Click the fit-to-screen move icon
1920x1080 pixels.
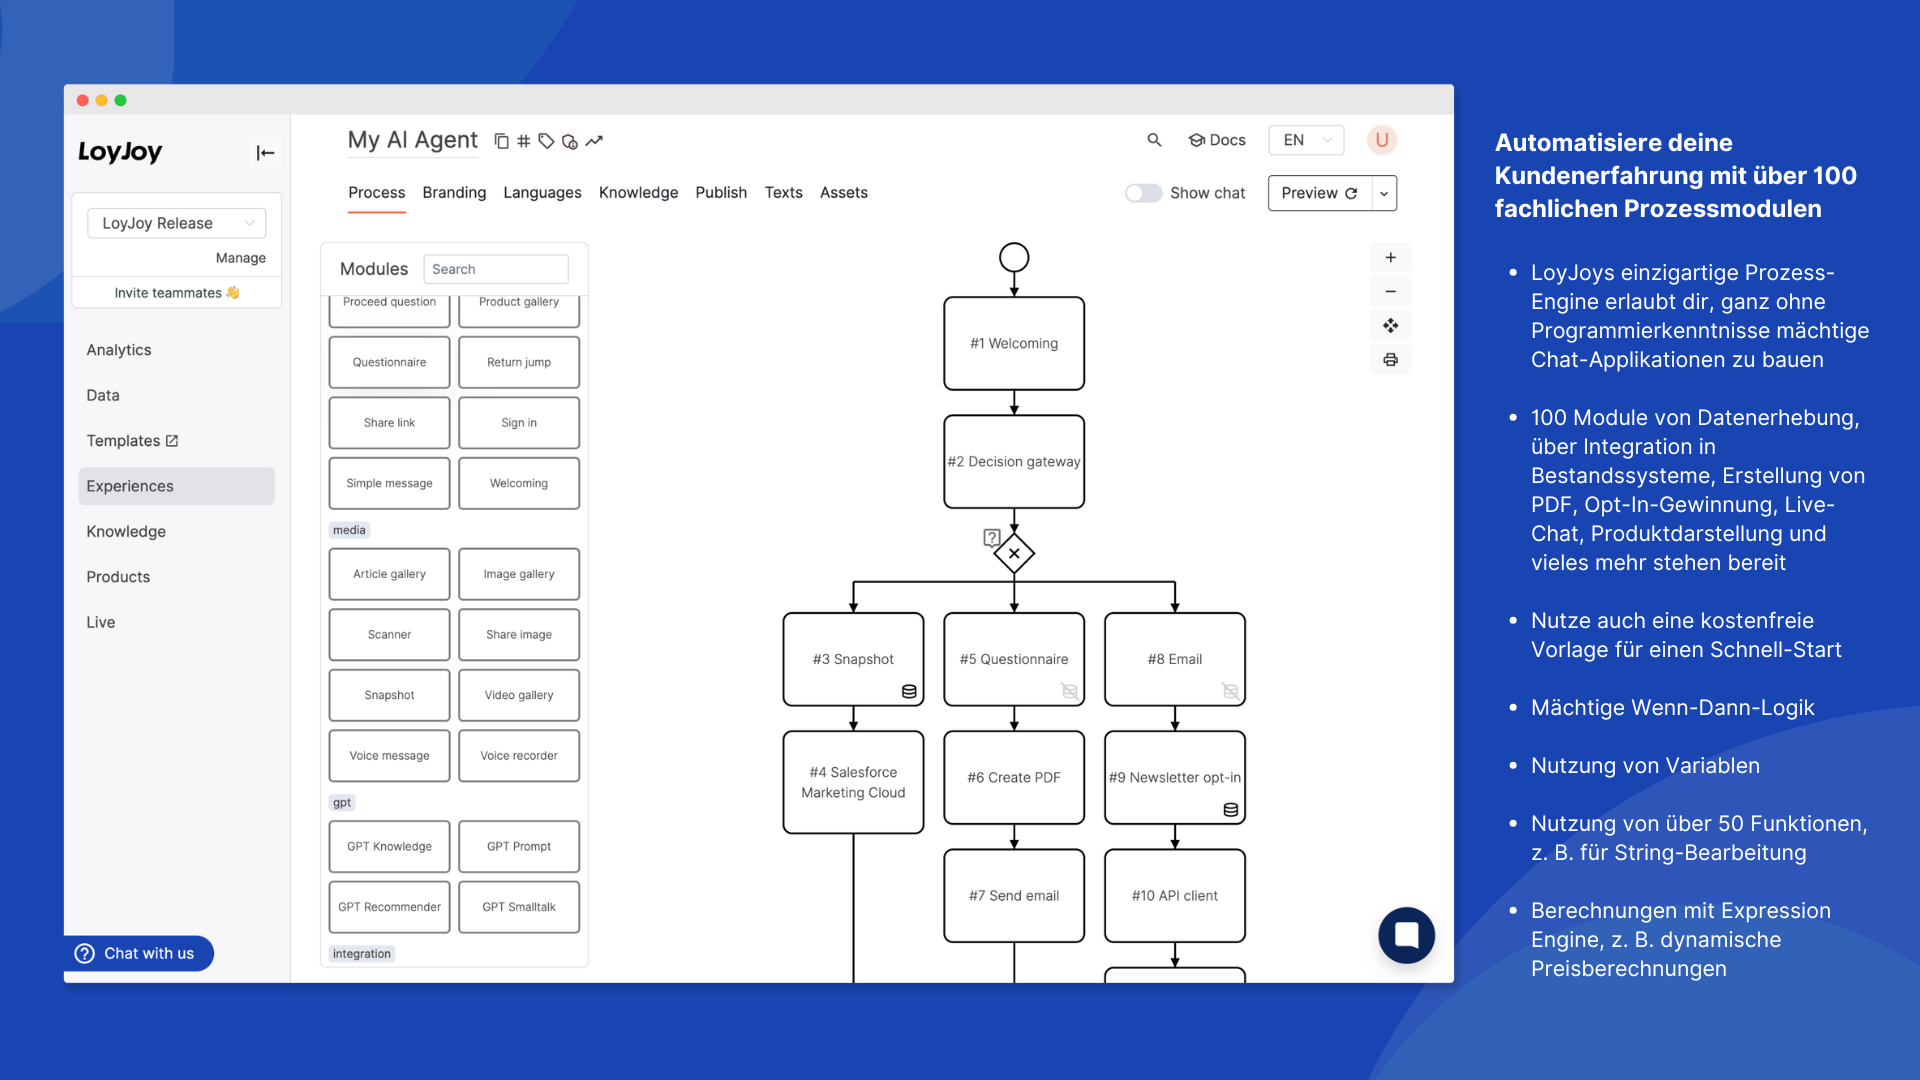(1390, 325)
